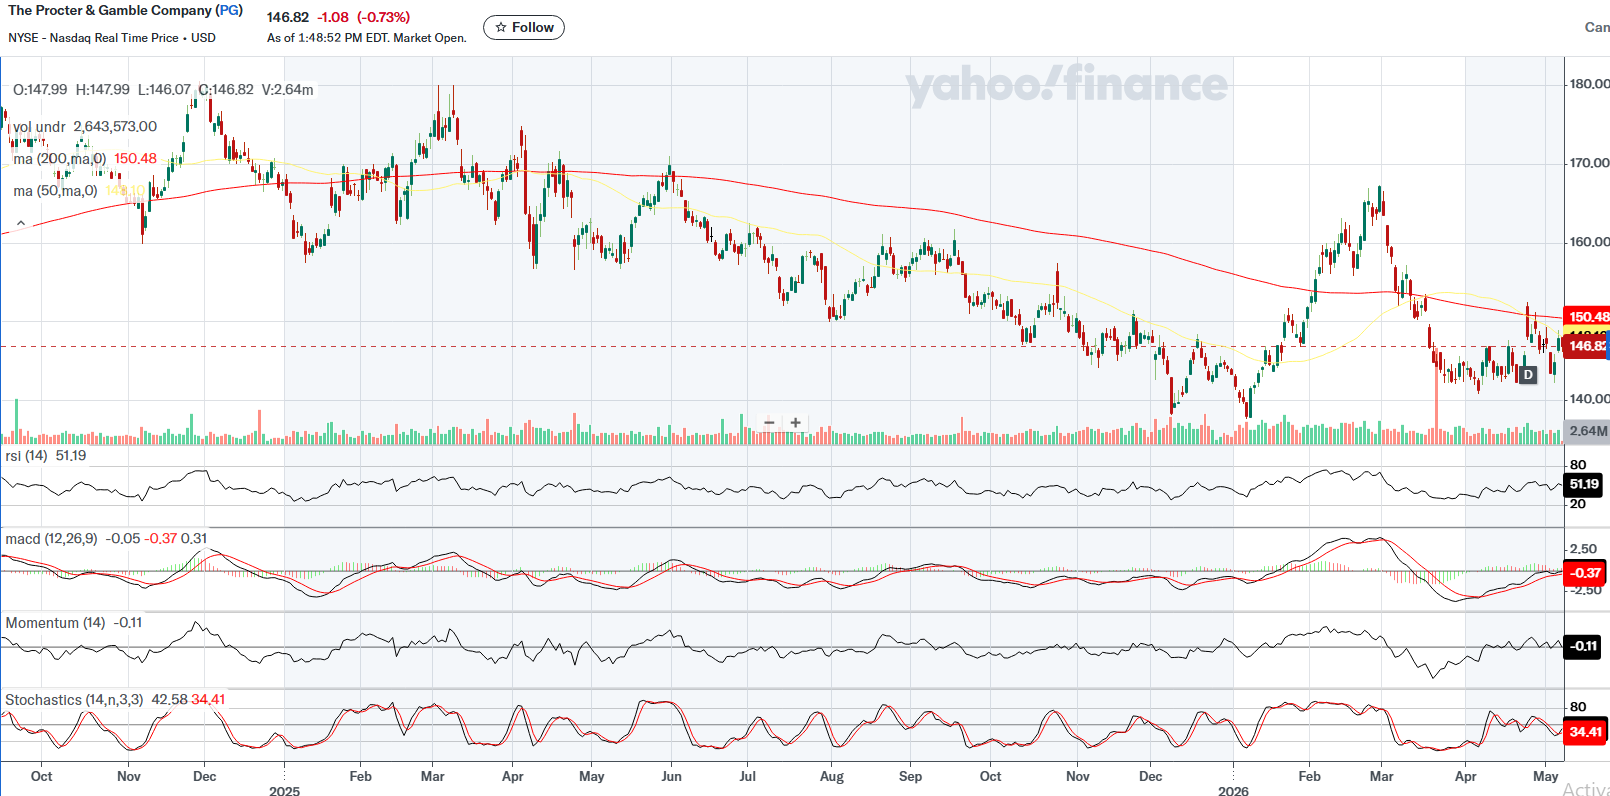Click the star icon in Follow button

click(501, 28)
